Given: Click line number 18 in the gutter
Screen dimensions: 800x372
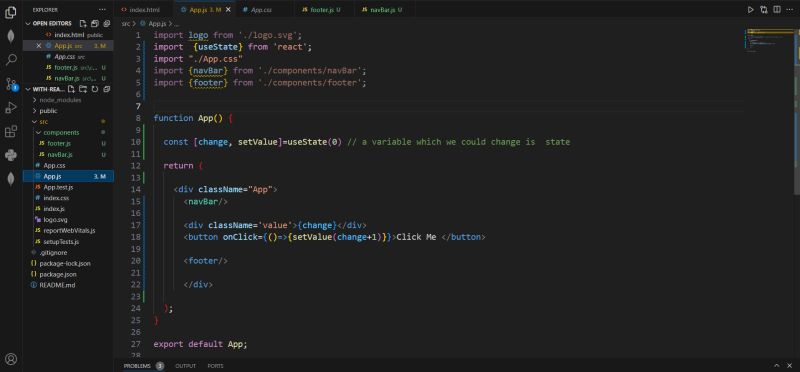Looking at the screenshot, I should [135, 237].
